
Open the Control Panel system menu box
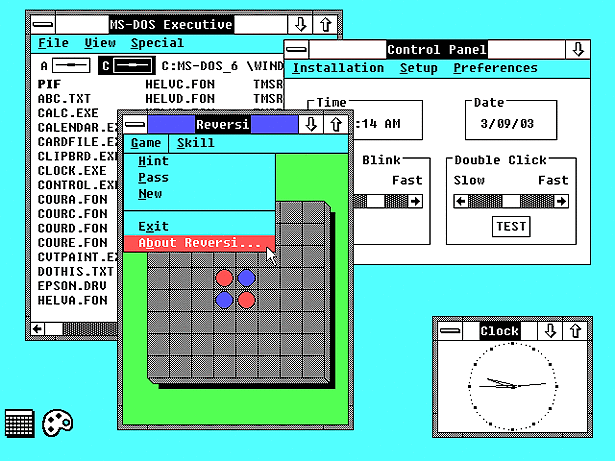click(297, 49)
